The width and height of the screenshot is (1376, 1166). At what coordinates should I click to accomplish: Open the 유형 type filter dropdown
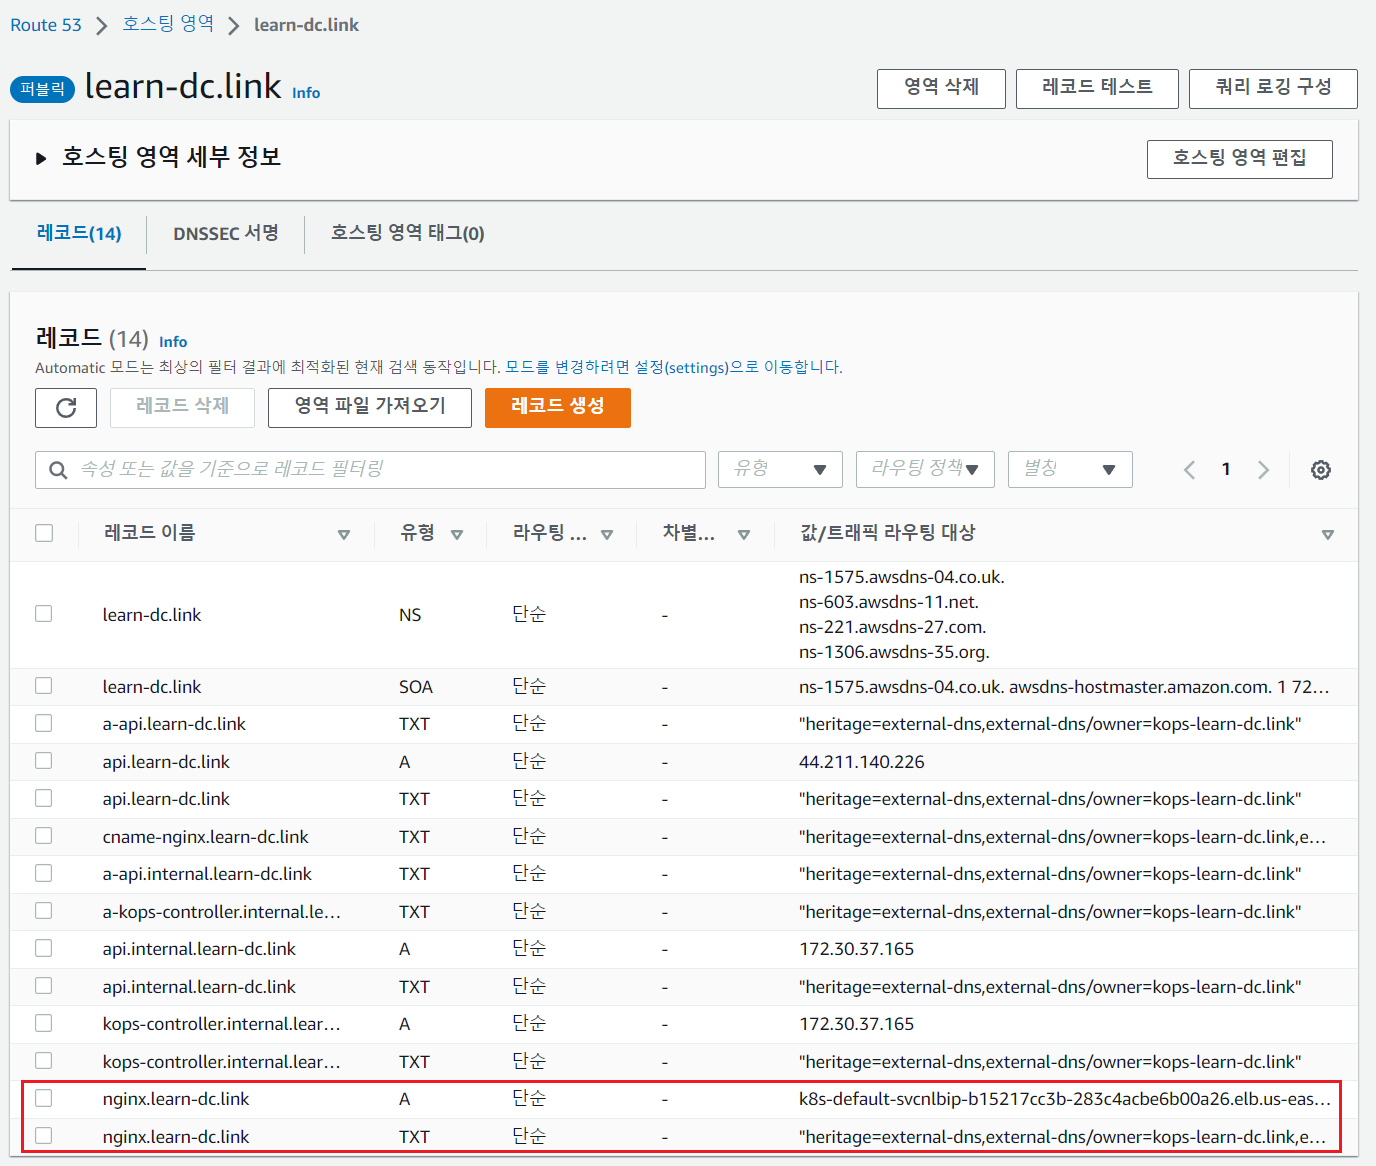[780, 469]
